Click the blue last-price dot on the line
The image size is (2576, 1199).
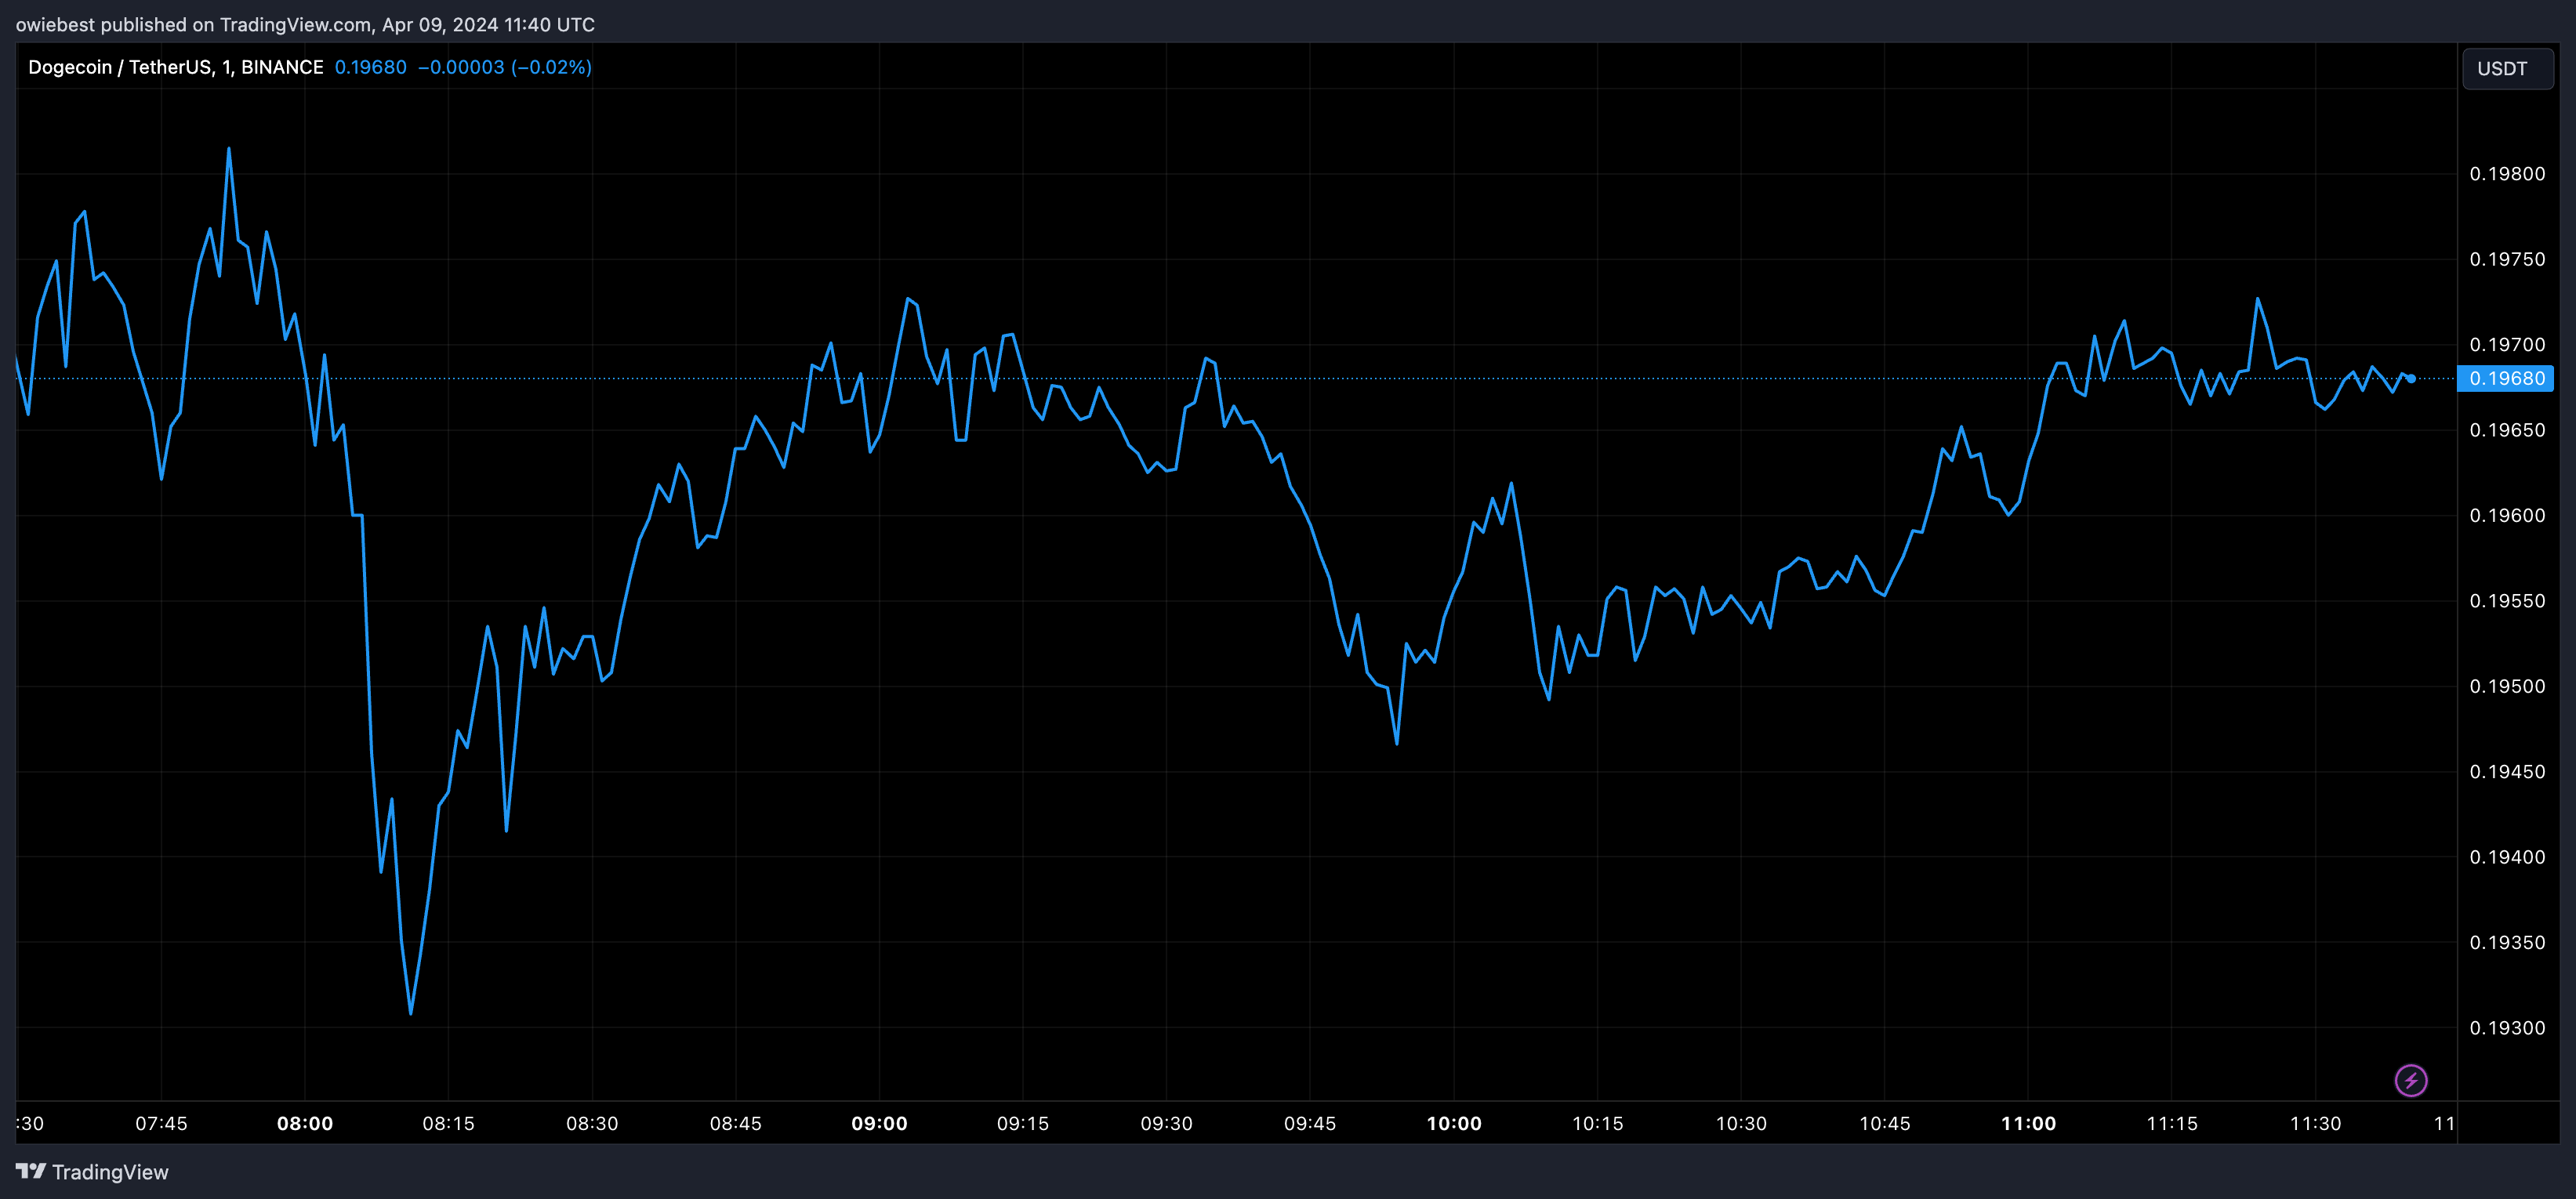coord(2411,379)
